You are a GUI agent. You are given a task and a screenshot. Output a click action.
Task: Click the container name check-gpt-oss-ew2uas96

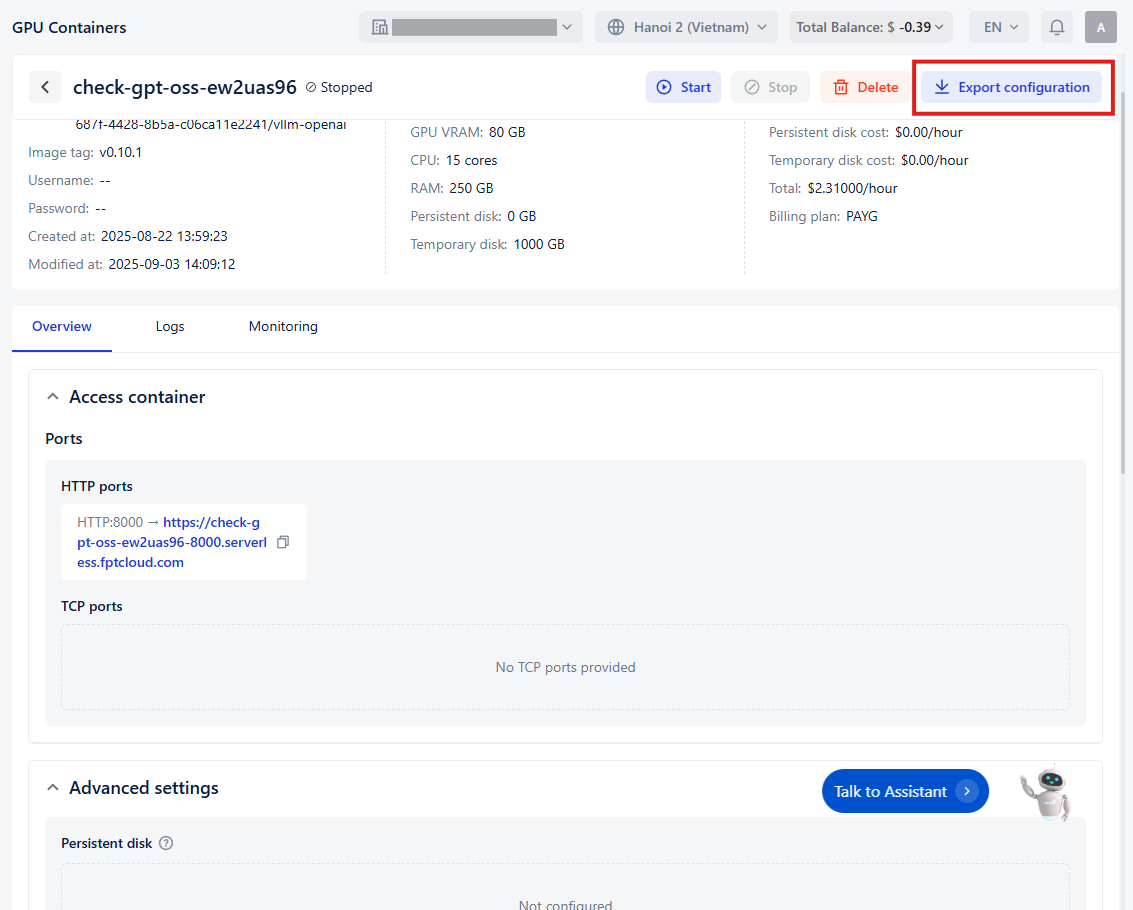tap(185, 87)
